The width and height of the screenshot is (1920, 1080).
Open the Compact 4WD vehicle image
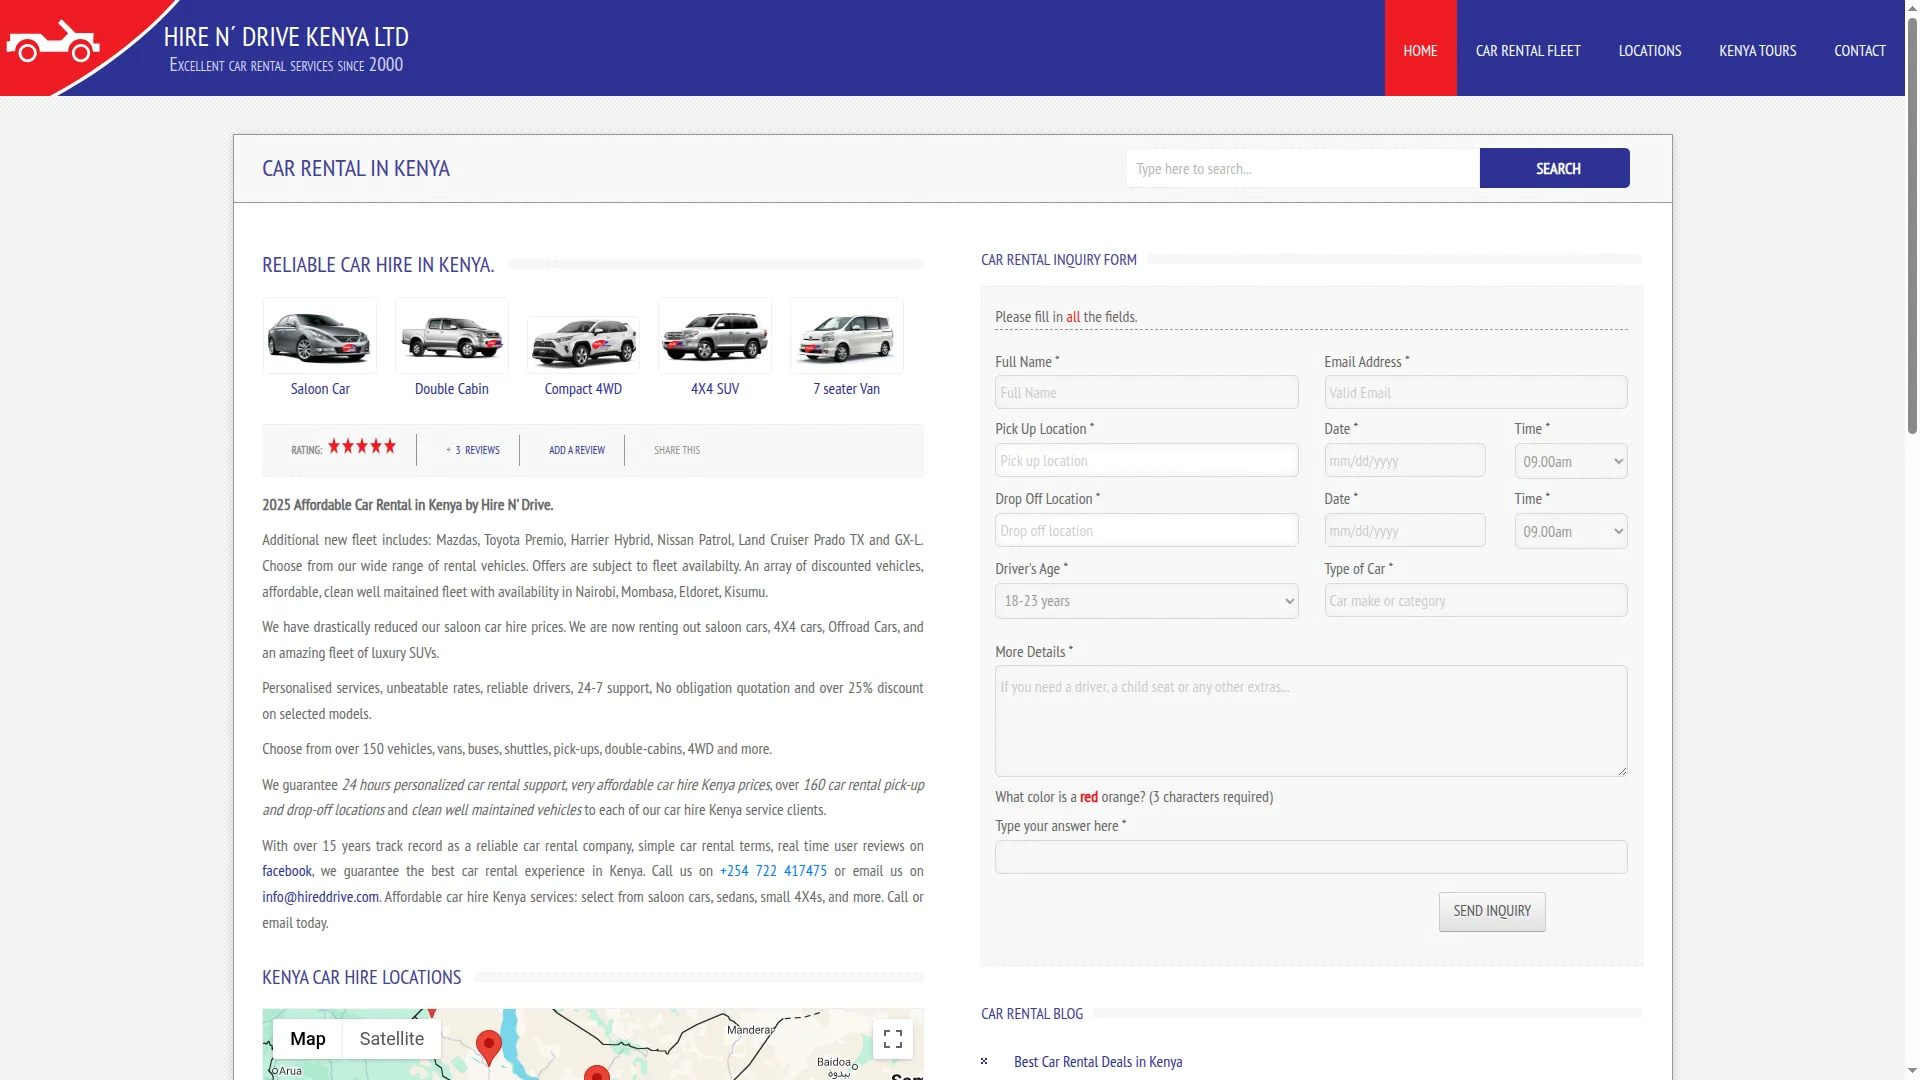pos(583,343)
